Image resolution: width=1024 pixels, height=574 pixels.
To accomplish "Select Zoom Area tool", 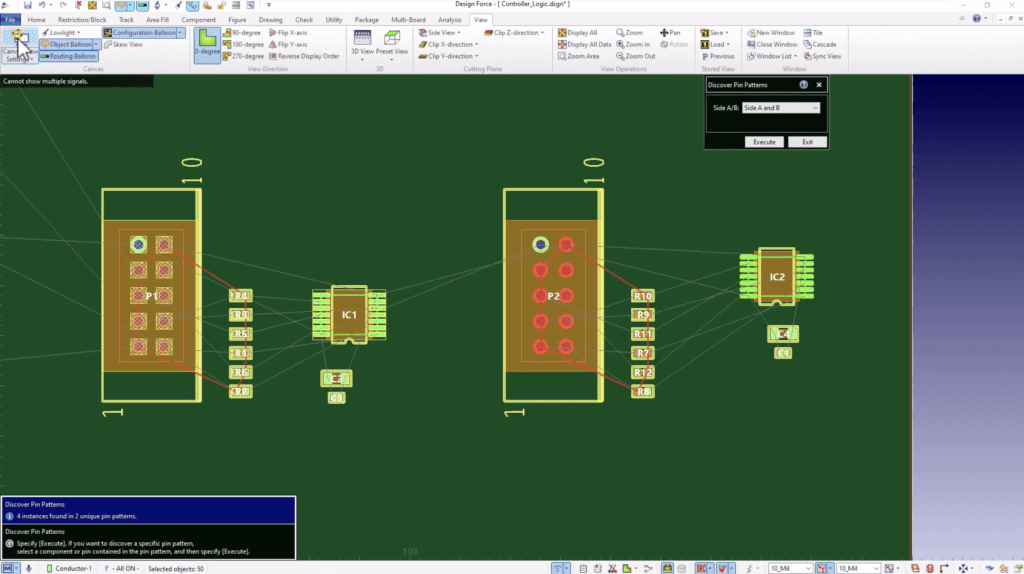I will 582,57.
